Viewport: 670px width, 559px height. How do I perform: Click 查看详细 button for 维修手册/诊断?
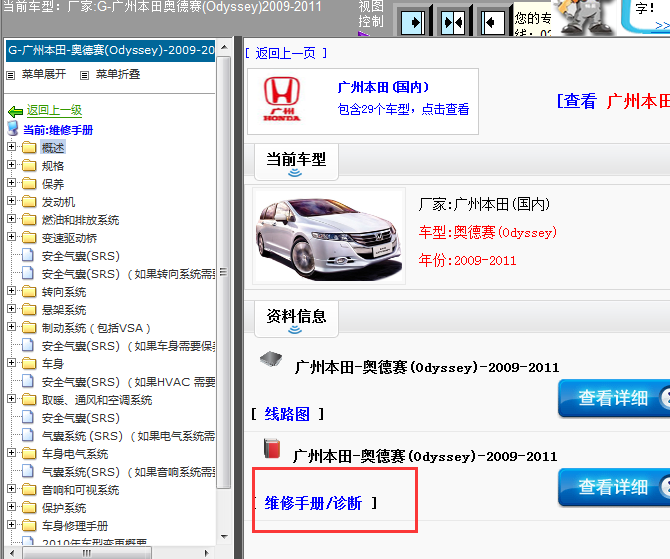(x=614, y=487)
